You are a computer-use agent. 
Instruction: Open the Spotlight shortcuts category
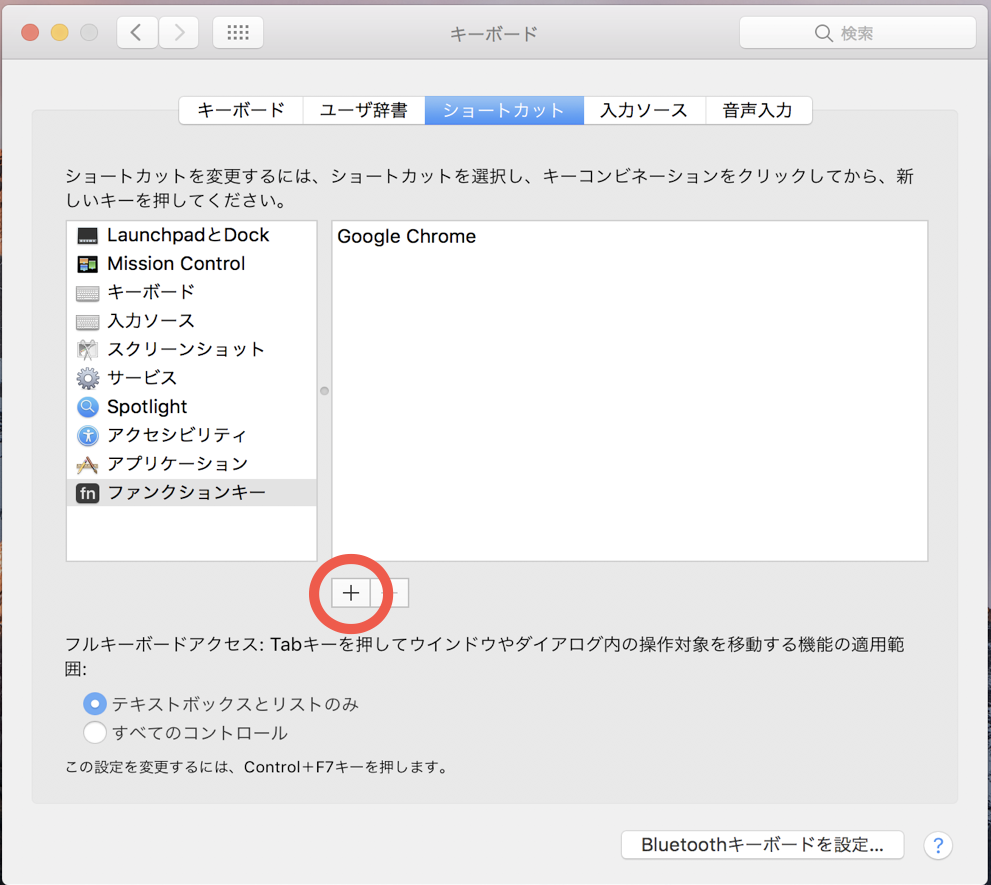click(x=146, y=406)
